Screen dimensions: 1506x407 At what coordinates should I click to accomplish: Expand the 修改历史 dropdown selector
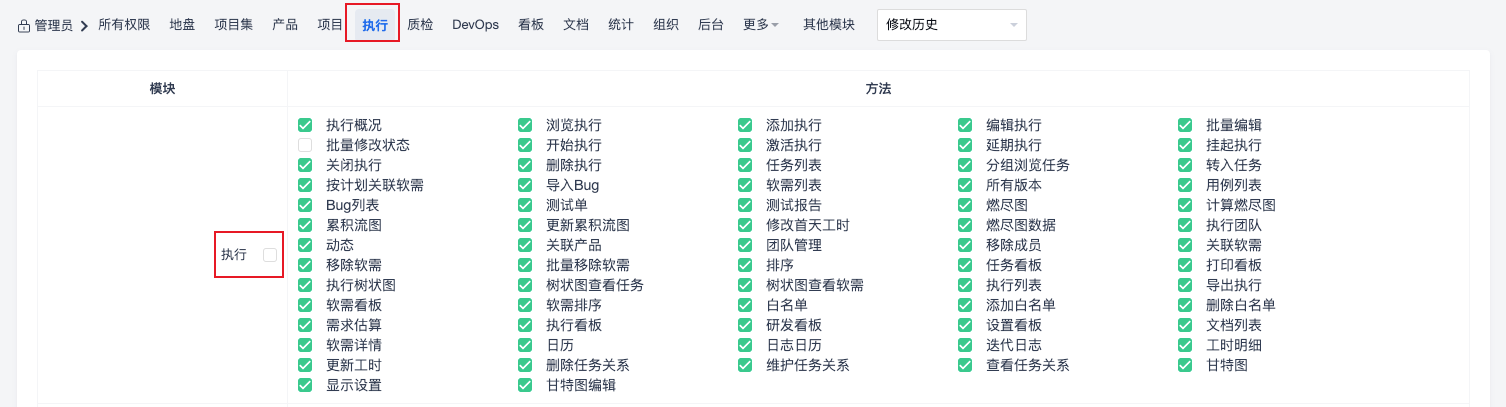coord(951,25)
